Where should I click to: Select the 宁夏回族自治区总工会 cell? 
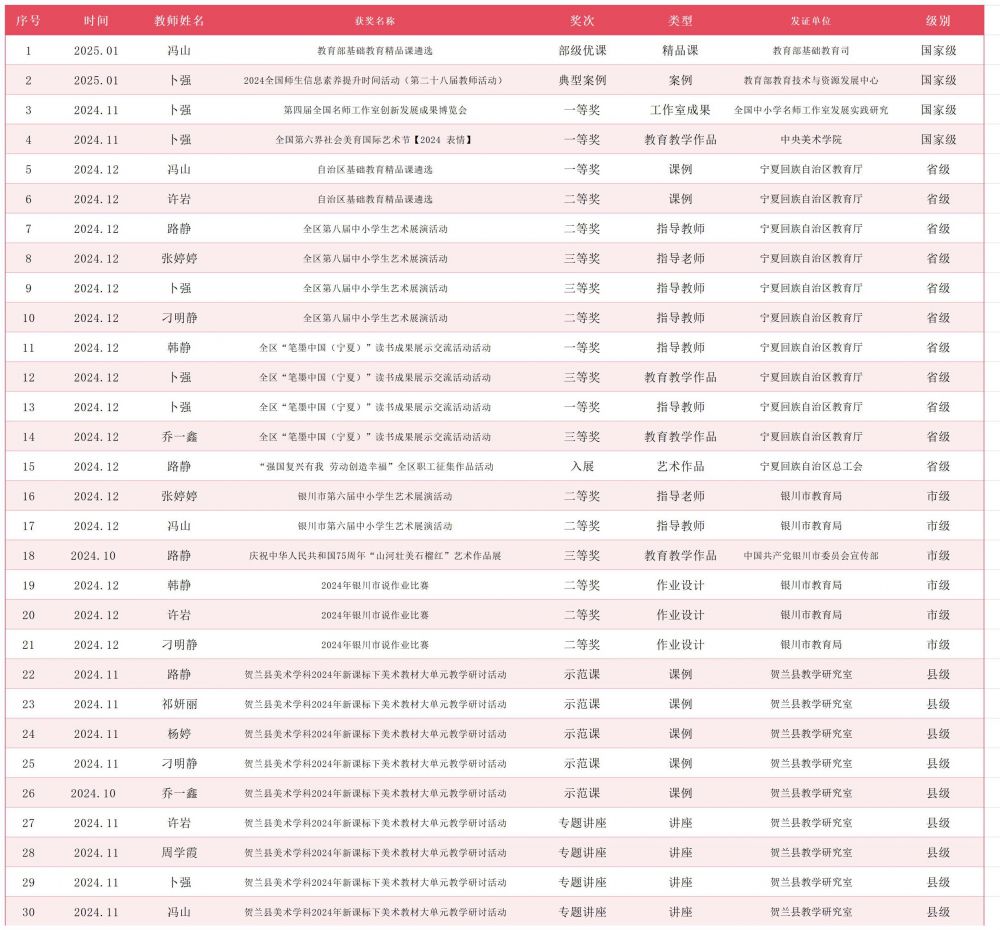coord(811,467)
